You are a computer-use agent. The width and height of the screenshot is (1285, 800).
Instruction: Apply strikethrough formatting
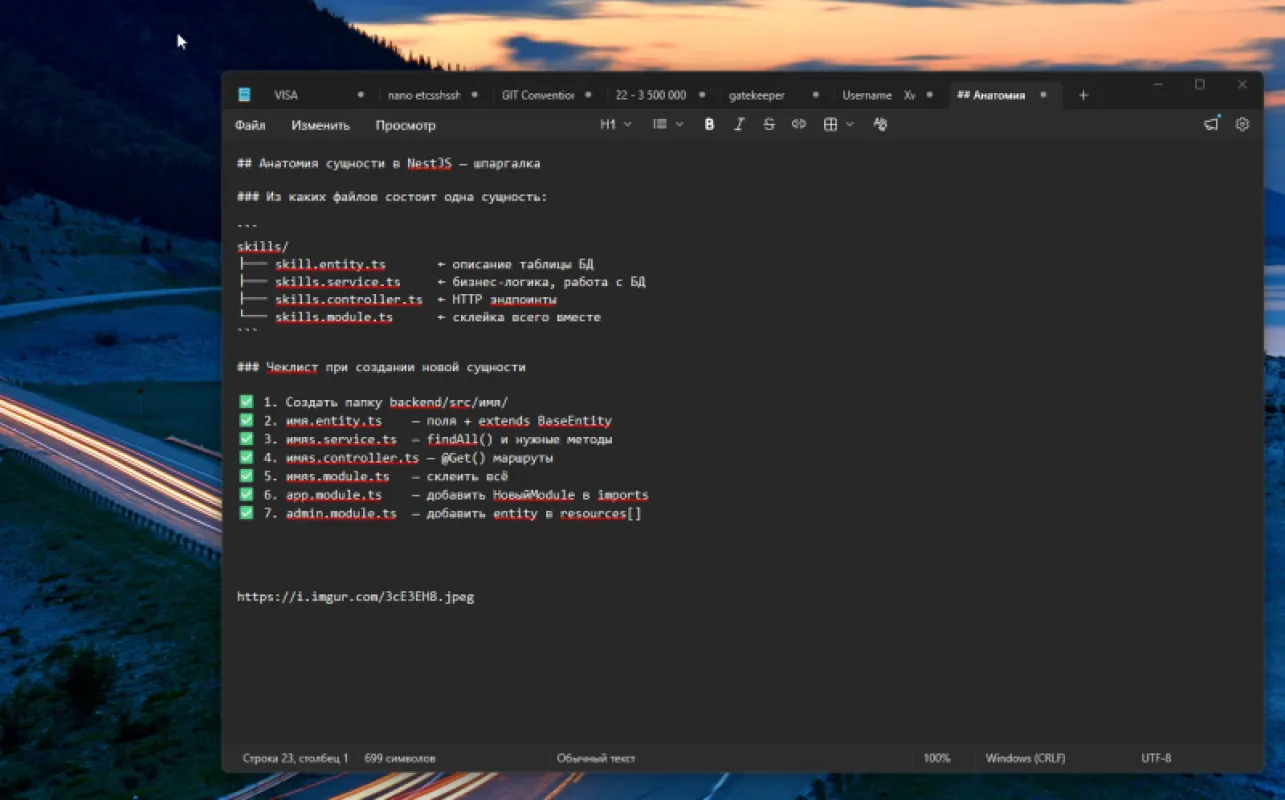(x=769, y=125)
